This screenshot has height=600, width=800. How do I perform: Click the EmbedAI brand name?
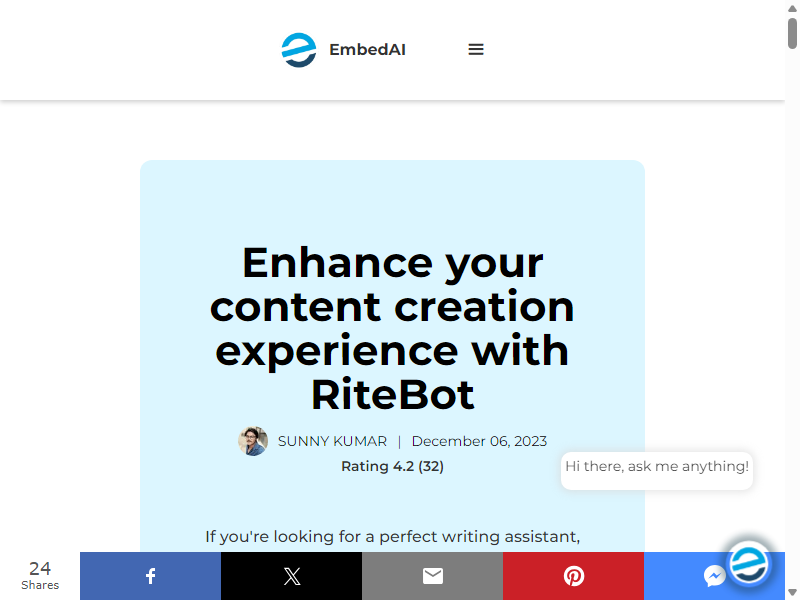point(367,49)
